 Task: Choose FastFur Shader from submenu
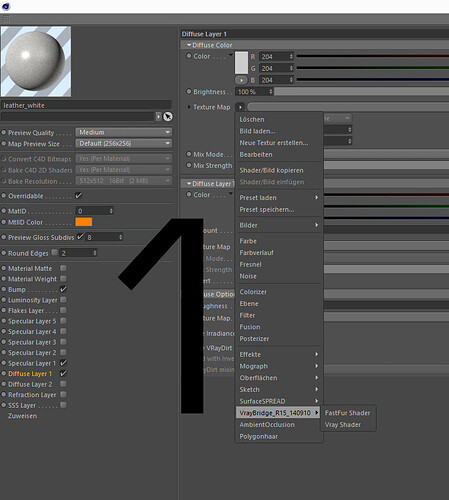[348, 413]
